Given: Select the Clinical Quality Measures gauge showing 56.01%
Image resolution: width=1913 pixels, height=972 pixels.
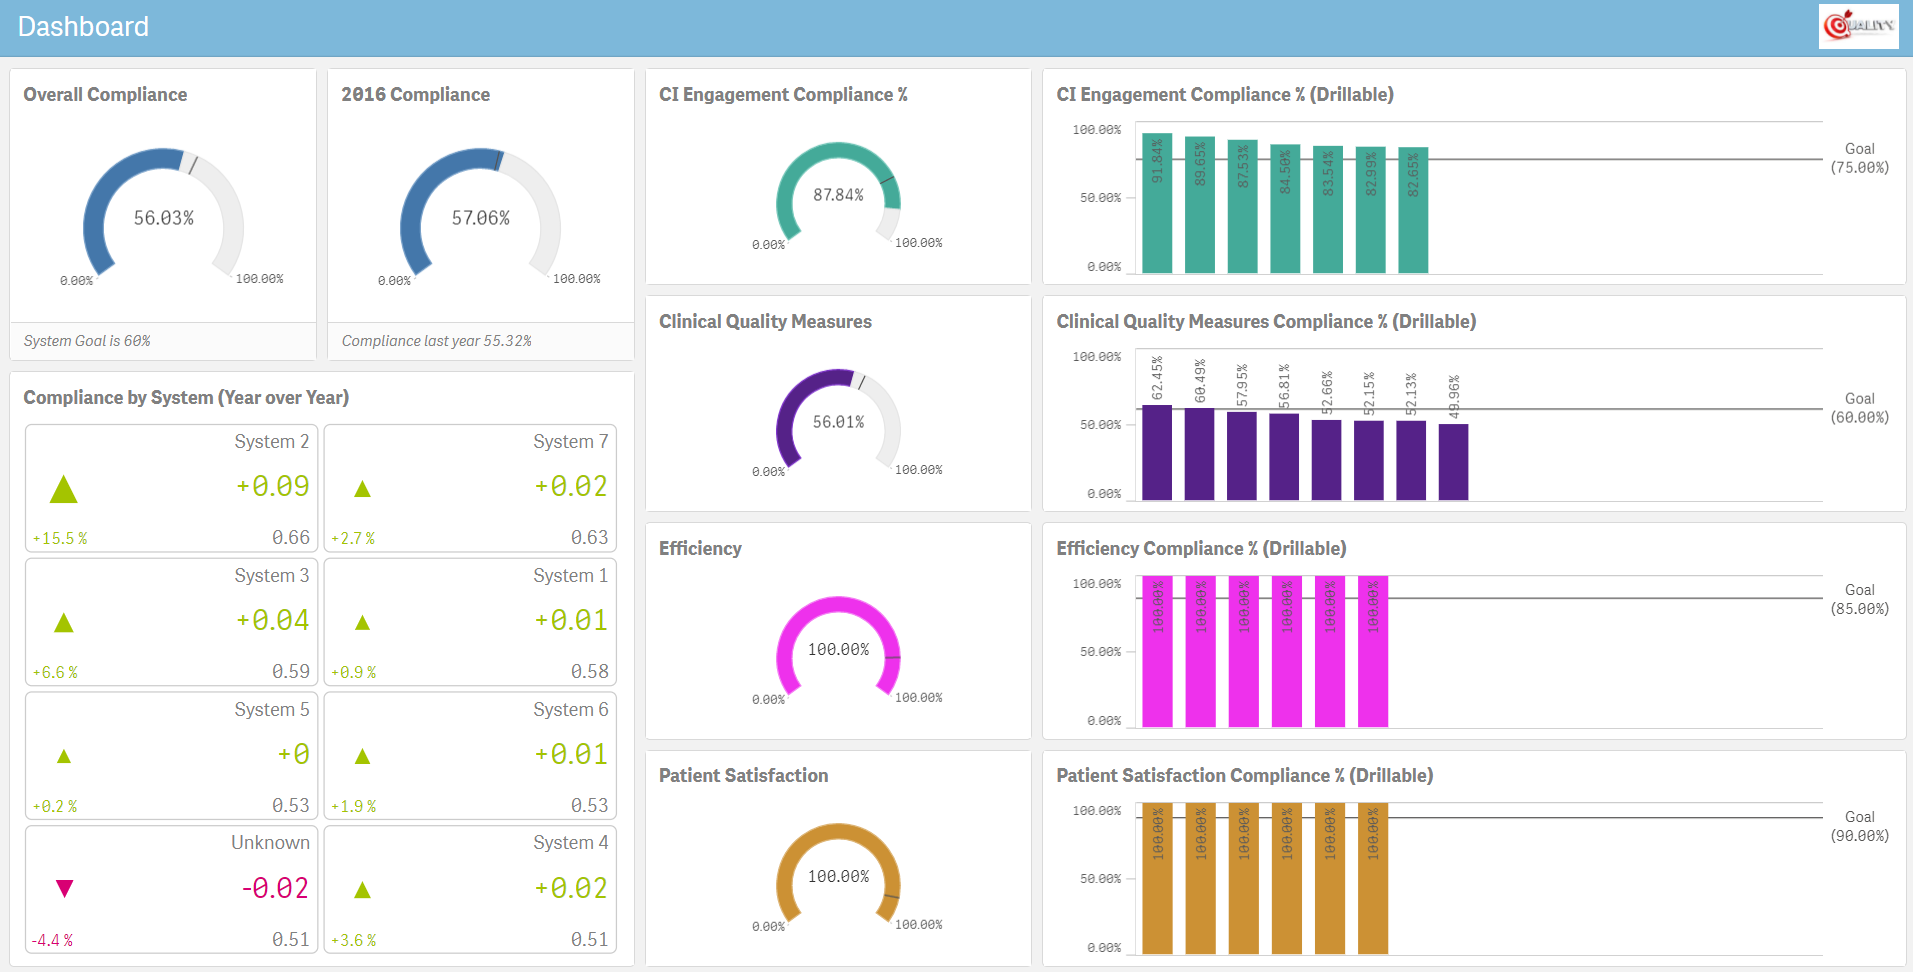Looking at the screenshot, I should 838,419.
